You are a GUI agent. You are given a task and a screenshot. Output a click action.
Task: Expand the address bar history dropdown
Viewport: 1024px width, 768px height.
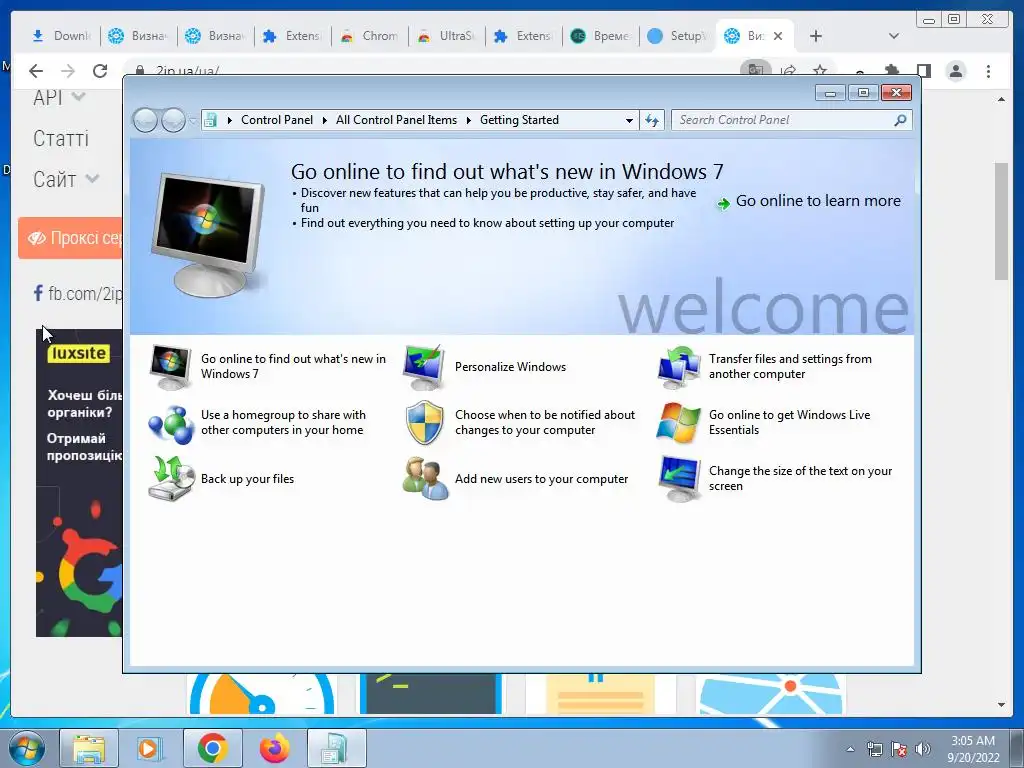(629, 120)
